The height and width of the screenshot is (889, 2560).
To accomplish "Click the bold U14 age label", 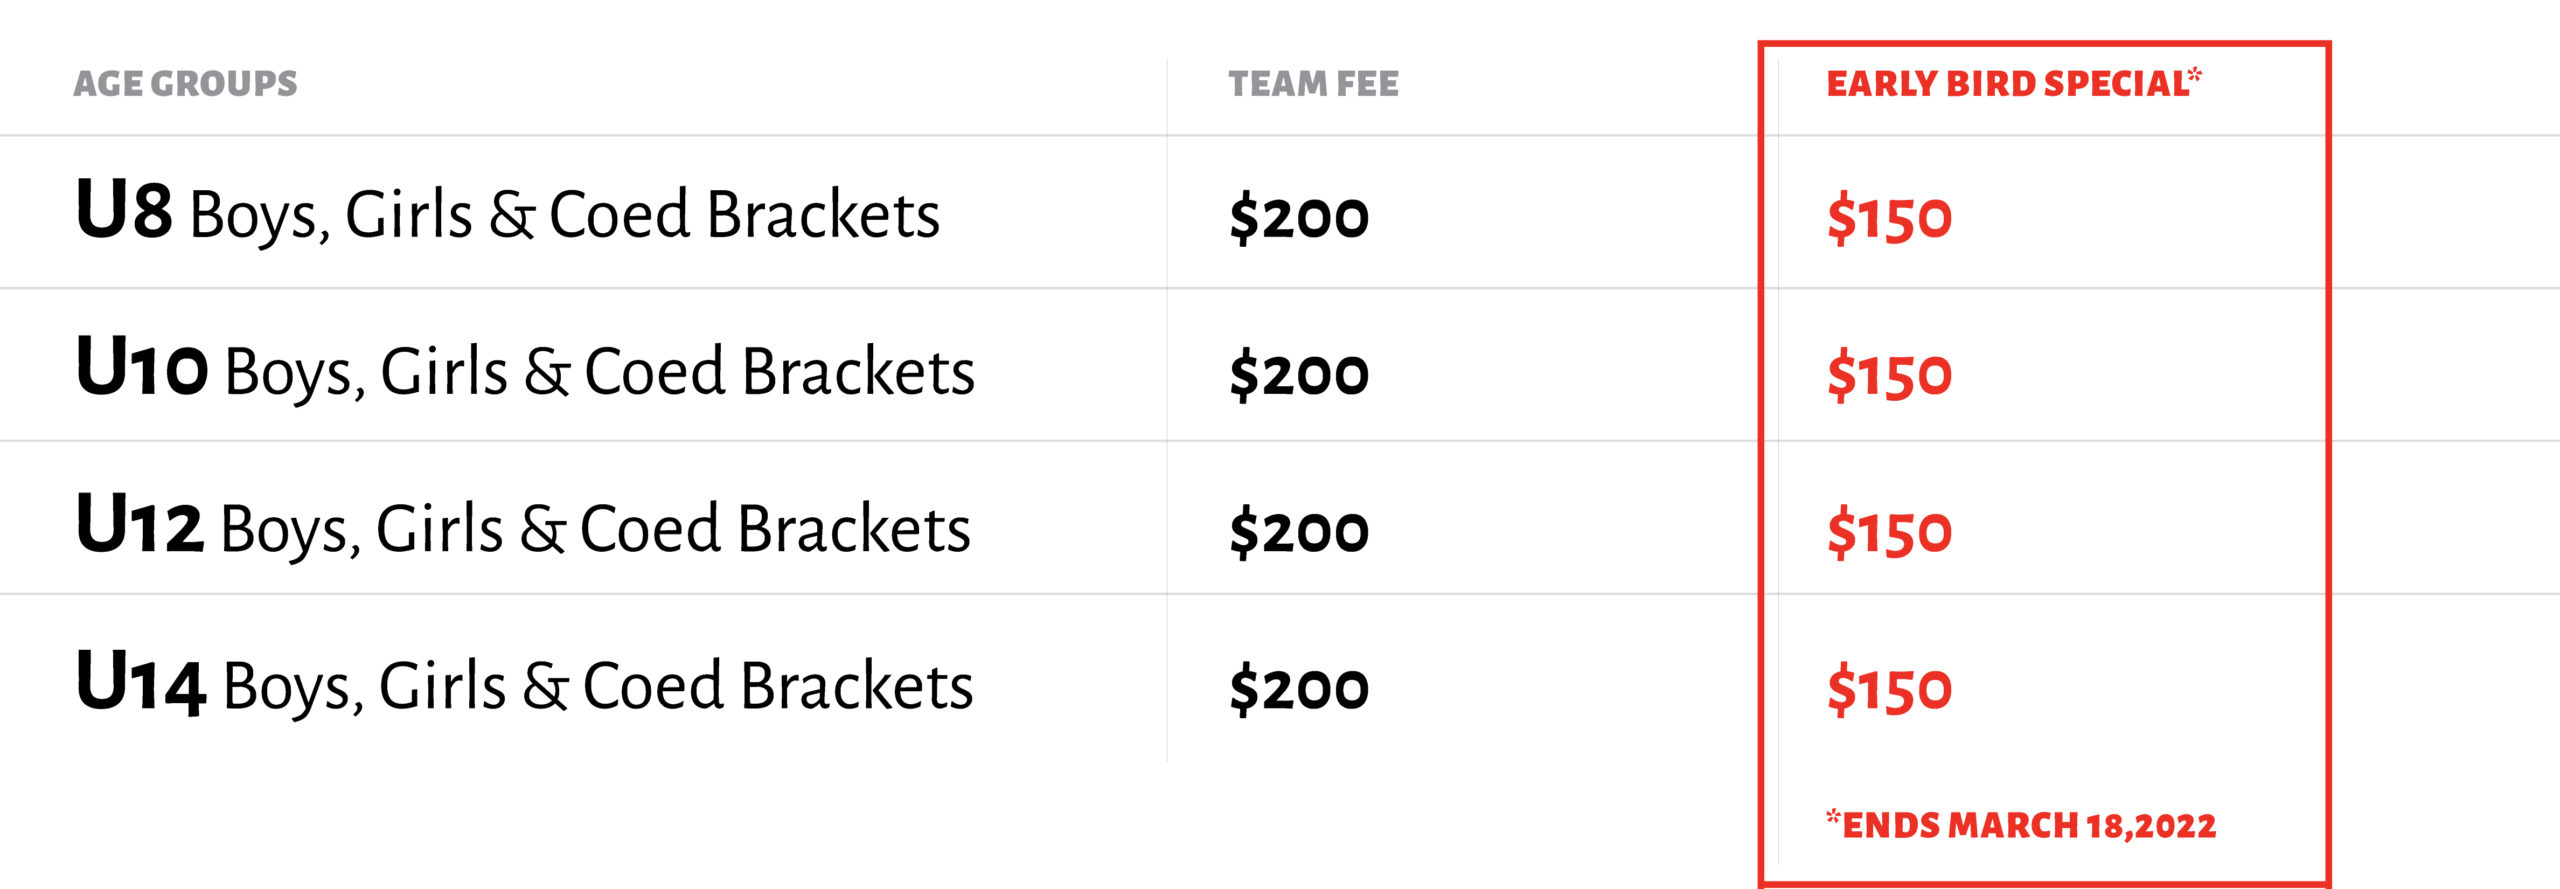I will pyautogui.click(x=141, y=681).
